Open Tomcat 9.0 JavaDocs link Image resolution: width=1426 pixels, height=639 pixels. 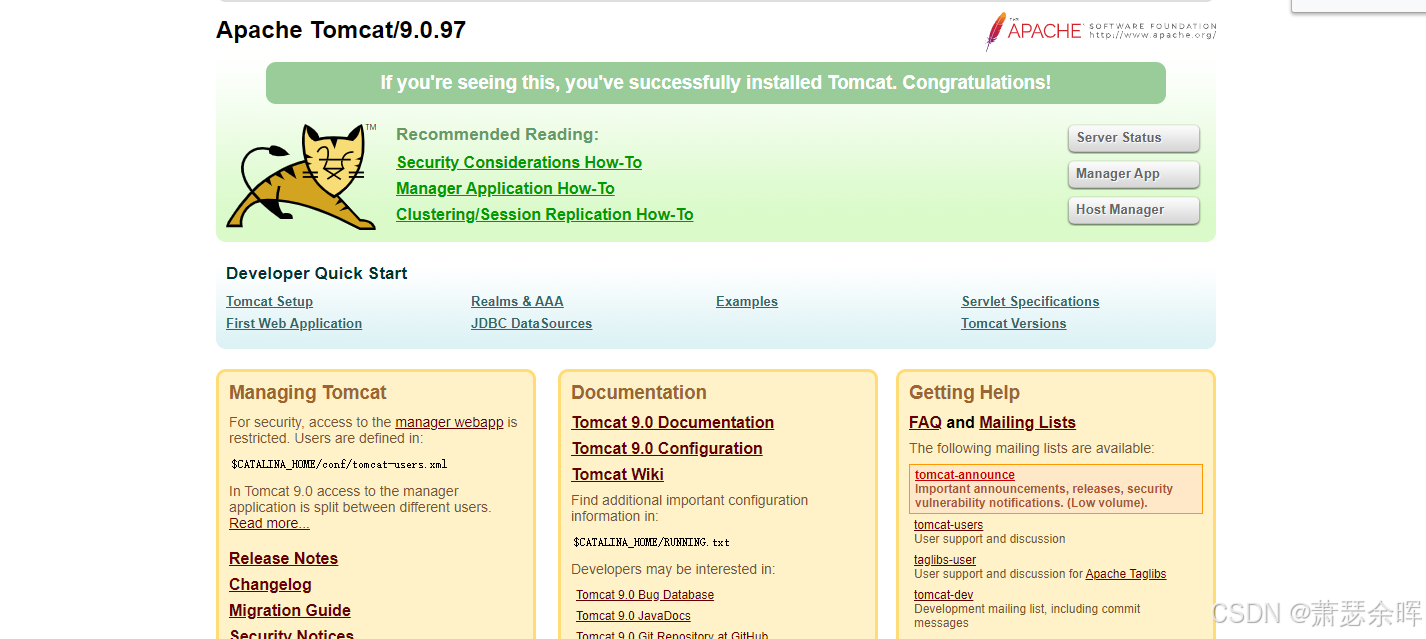click(x=633, y=616)
